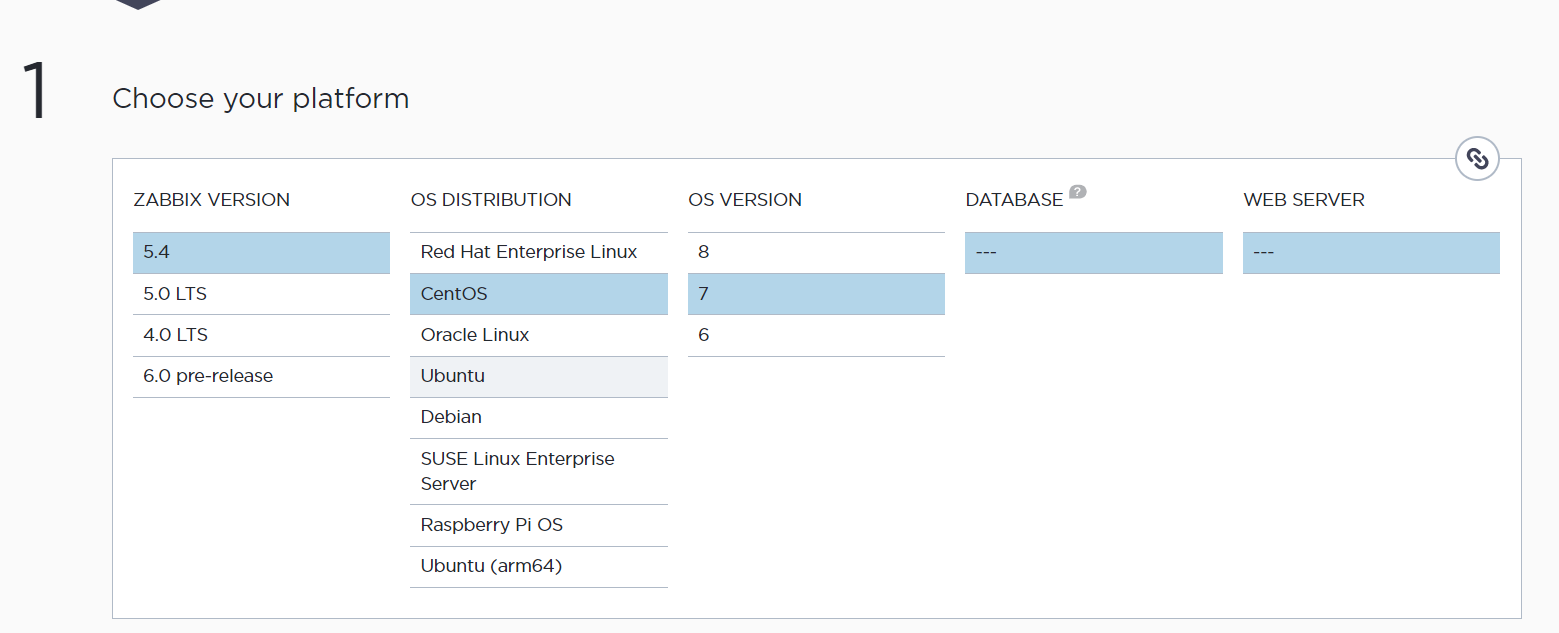Choose Ubuntu (arm64) distribution

pos(538,566)
